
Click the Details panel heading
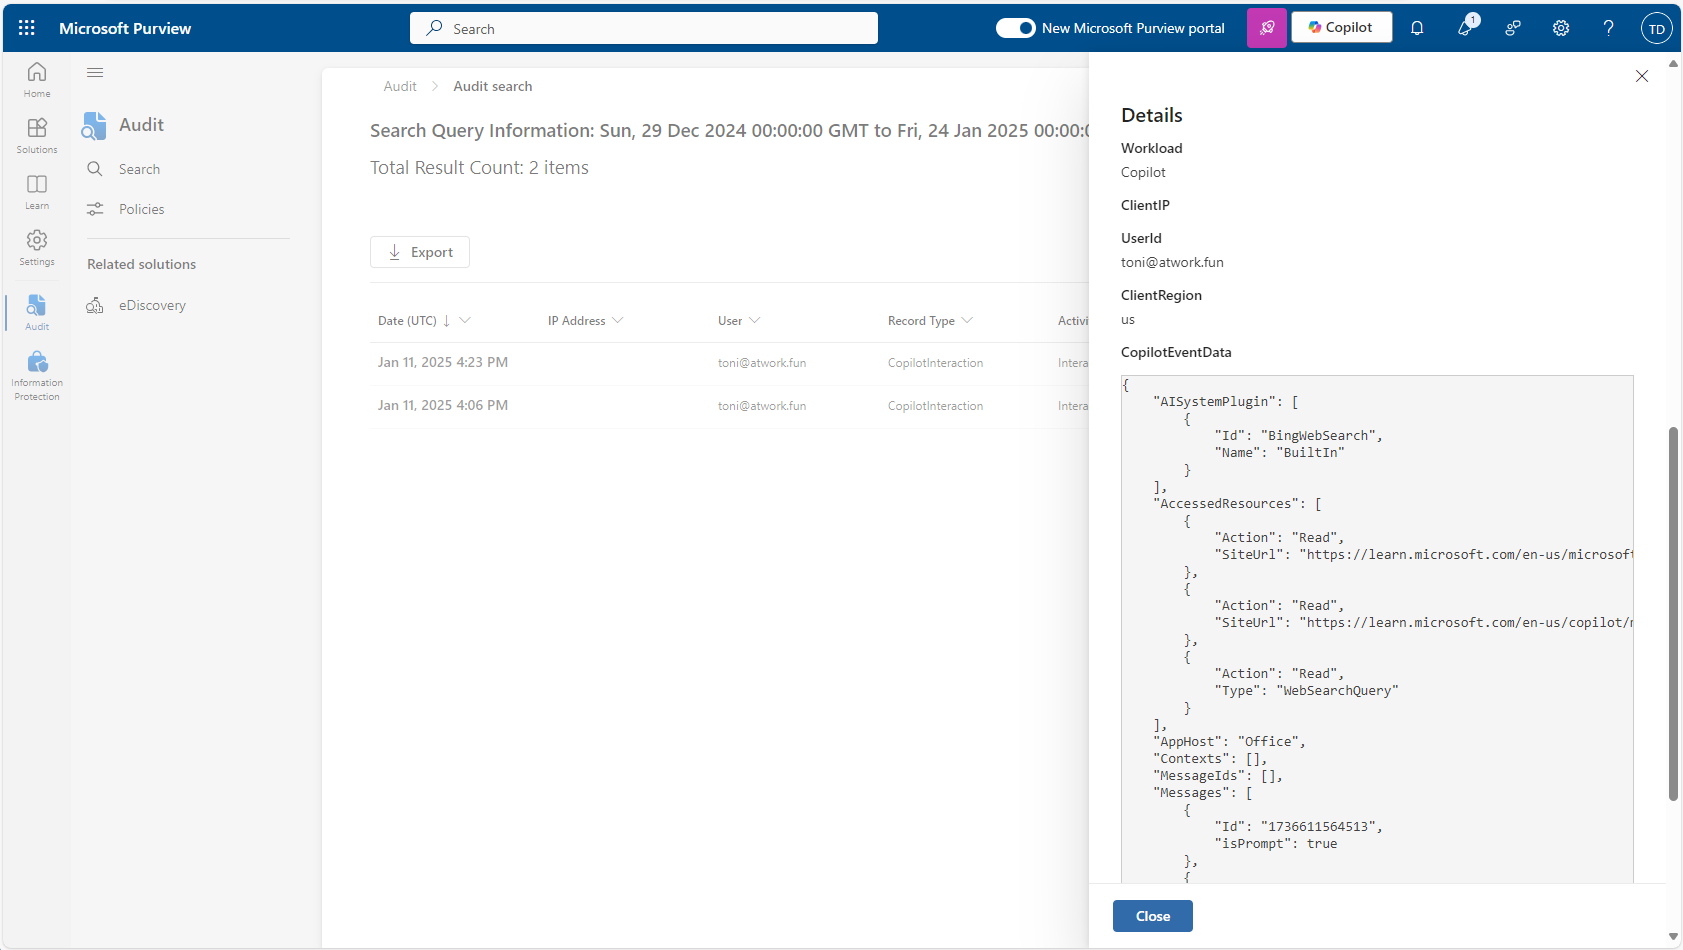pos(1152,115)
